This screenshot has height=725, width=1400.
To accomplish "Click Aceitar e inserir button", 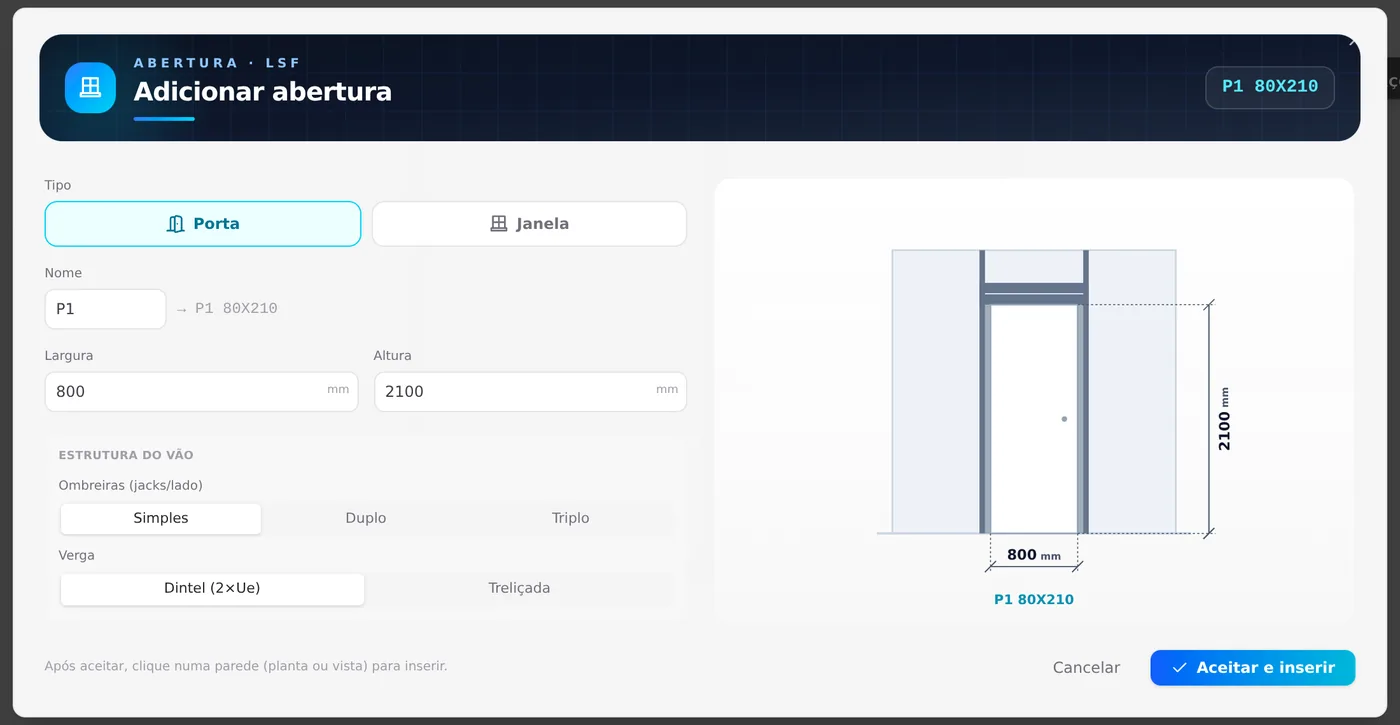I will [1252, 668].
